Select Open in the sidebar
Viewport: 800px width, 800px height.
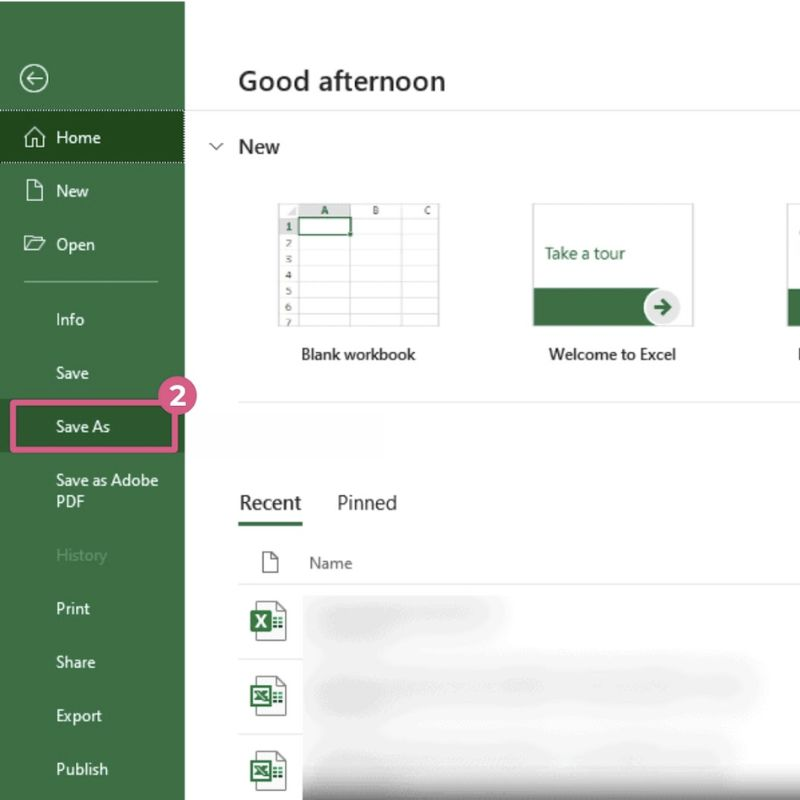tap(92, 244)
